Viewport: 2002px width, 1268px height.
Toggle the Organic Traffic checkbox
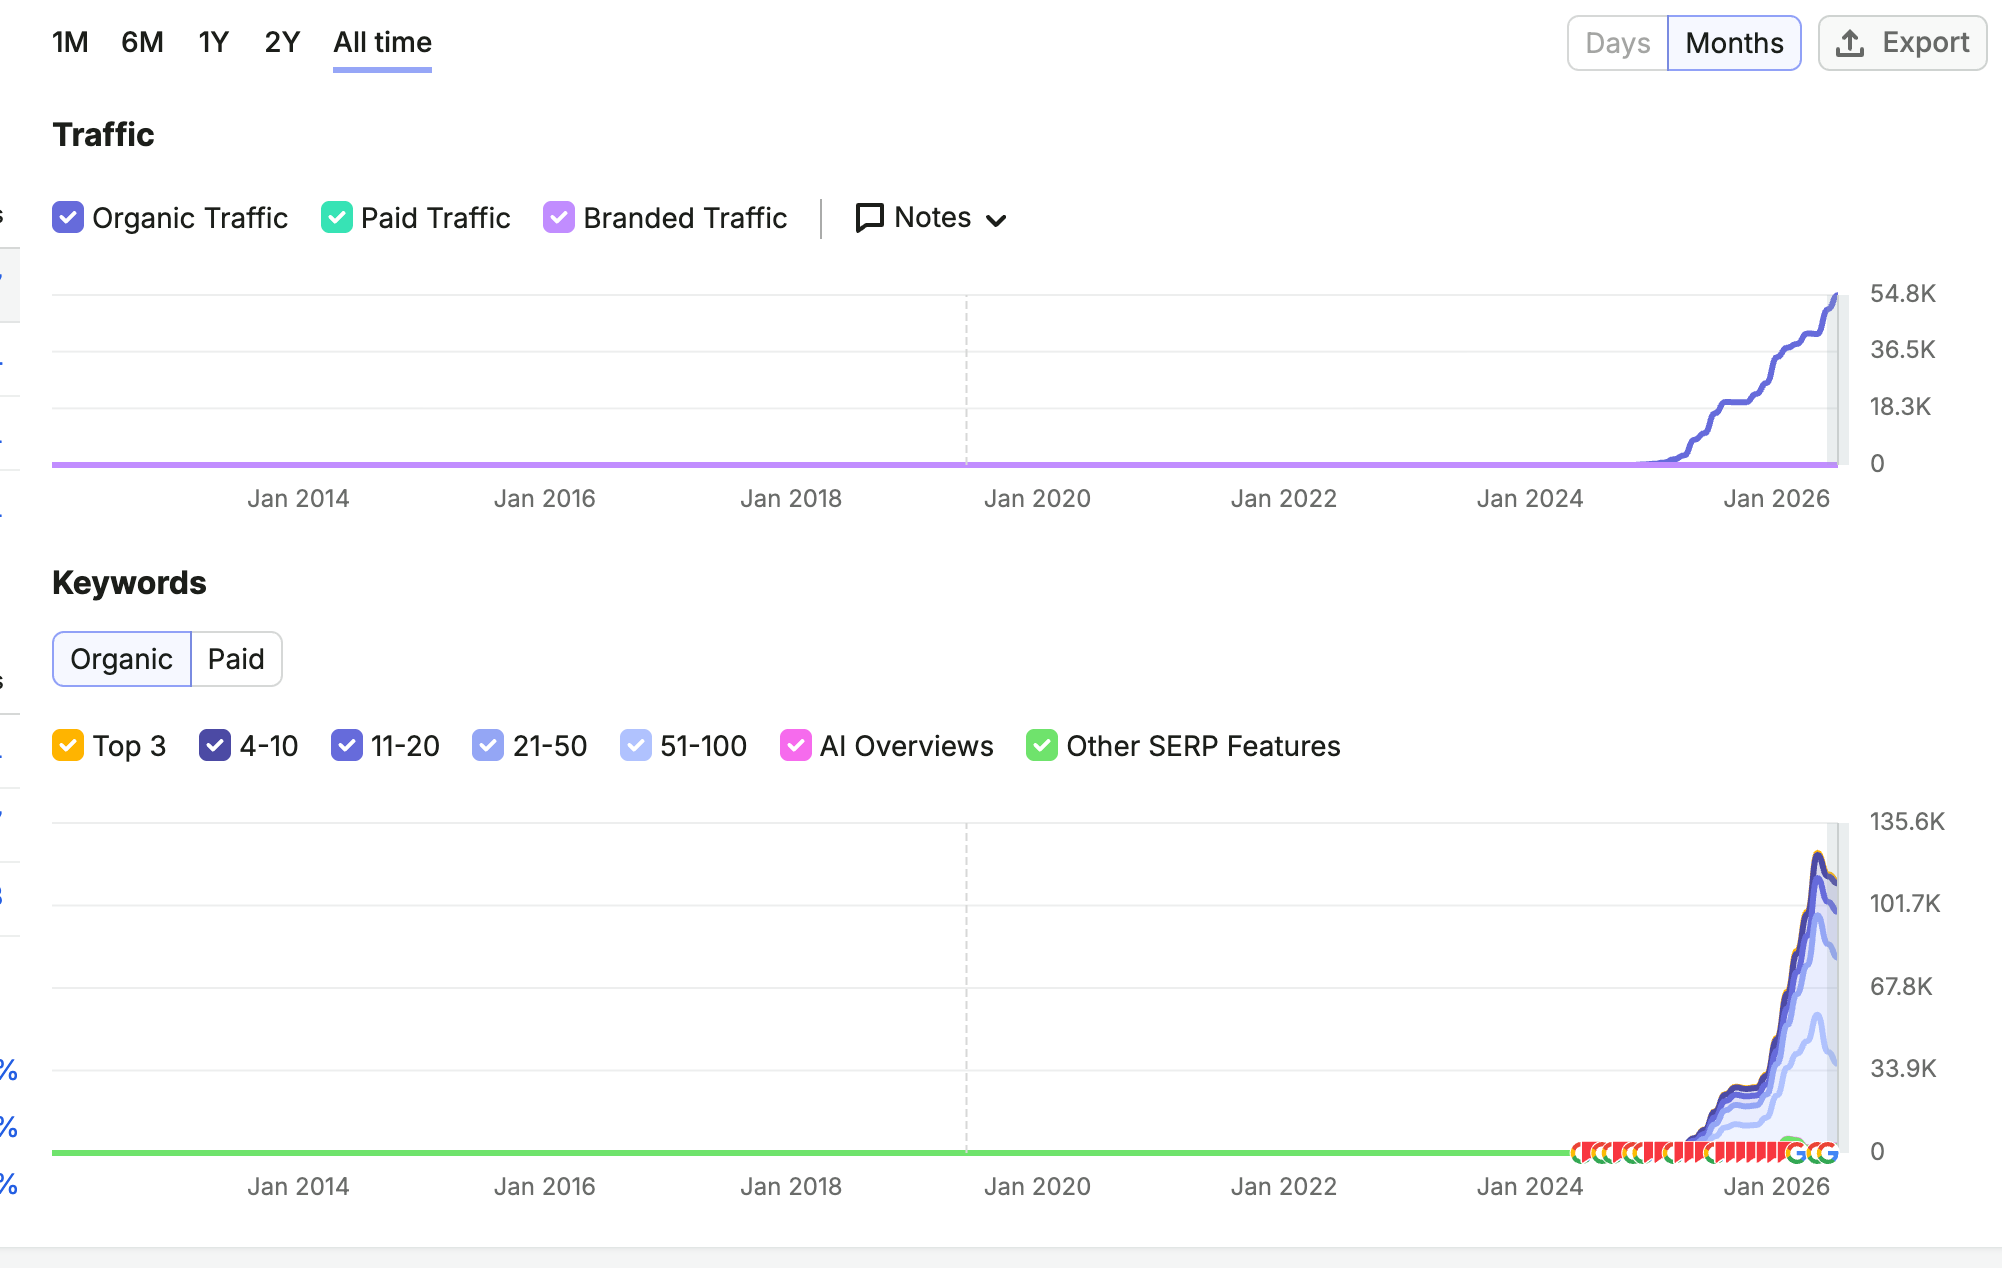68,217
